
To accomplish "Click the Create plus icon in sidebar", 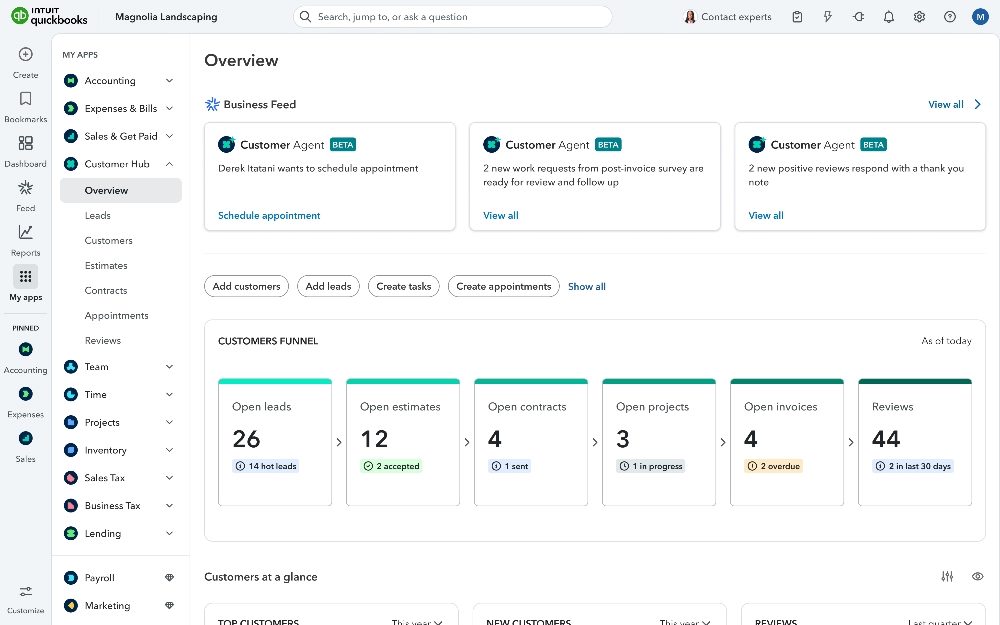I will (x=26, y=55).
